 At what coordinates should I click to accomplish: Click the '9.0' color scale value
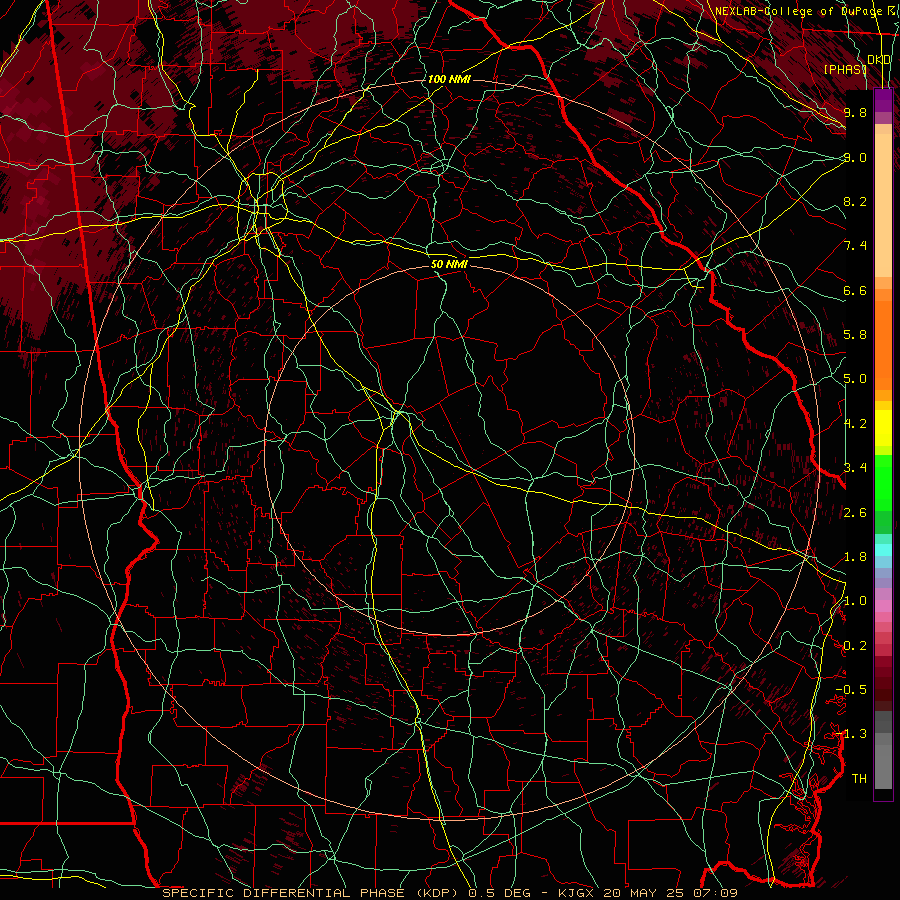pos(855,157)
